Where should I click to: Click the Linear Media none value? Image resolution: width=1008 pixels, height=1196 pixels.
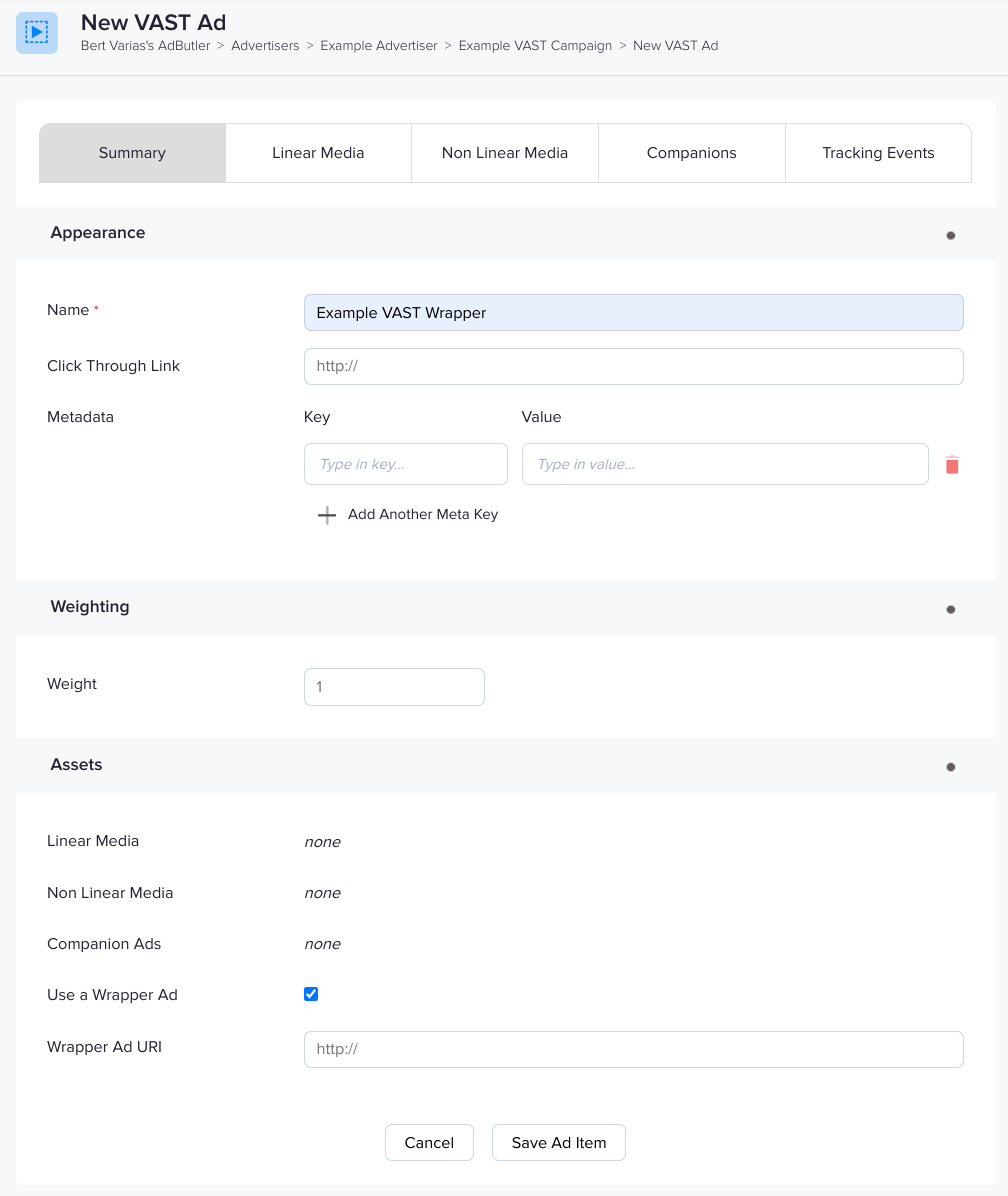(323, 842)
